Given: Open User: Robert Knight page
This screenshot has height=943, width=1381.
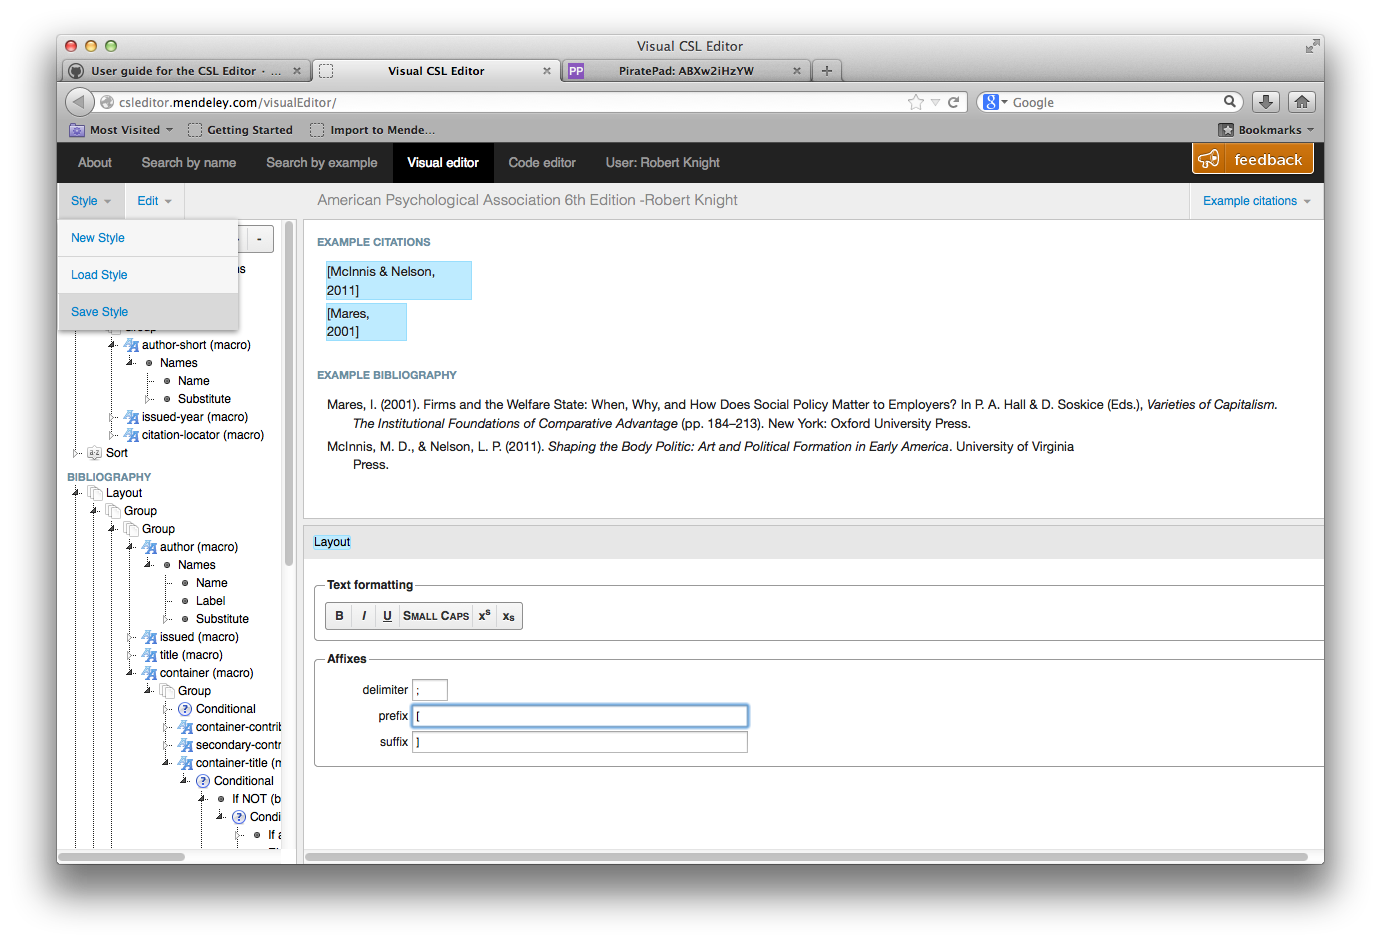Looking at the screenshot, I should click(x=663, y=163).
